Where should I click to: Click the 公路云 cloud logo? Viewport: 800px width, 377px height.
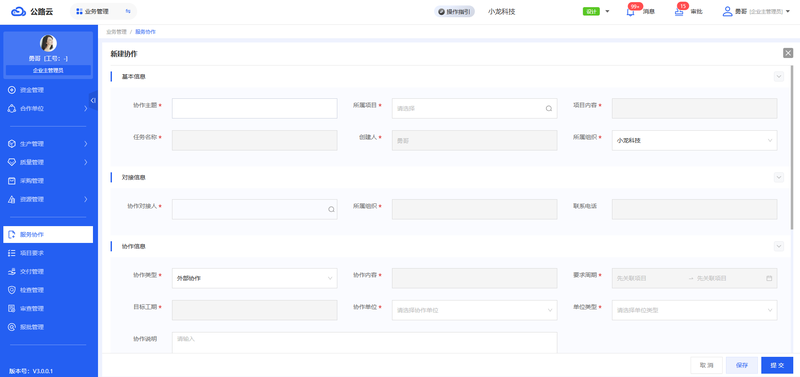[x=18, y=11]
